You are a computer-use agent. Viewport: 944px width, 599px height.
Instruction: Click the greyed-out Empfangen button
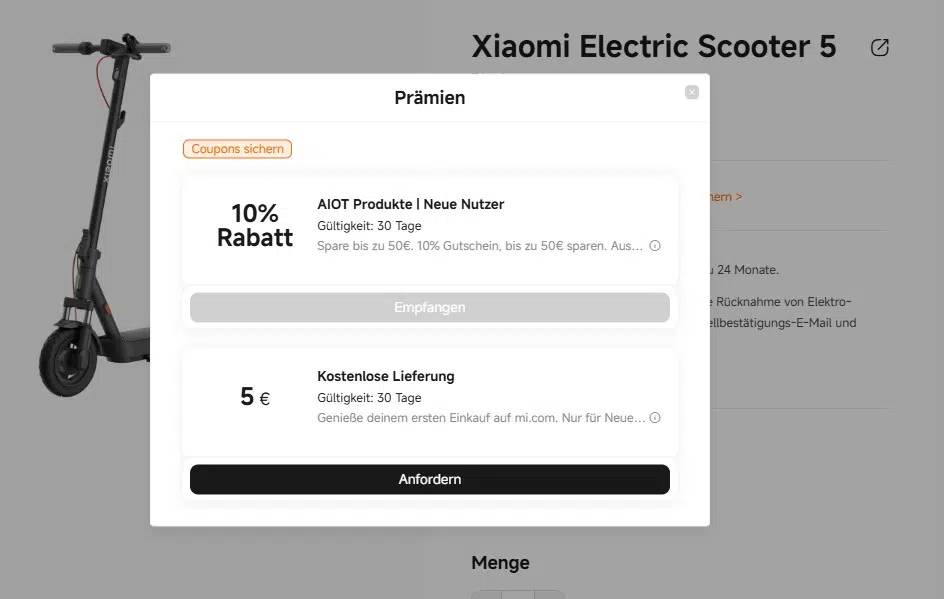pyautogui.click(x=430, y=307)
